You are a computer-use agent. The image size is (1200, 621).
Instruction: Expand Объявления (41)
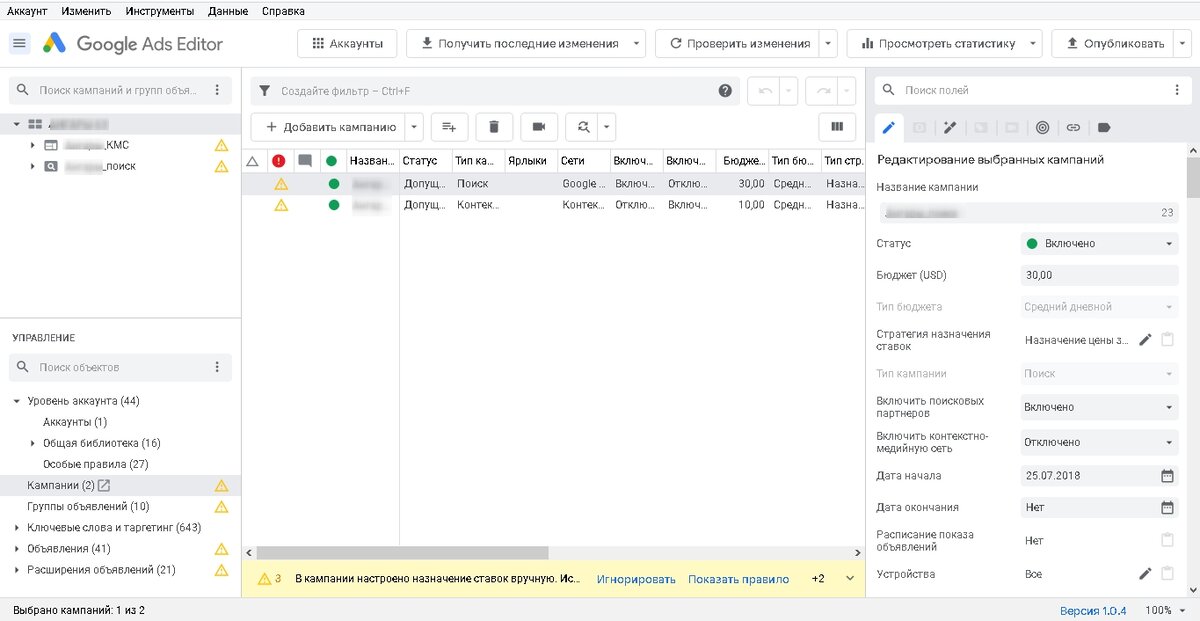click(x=17, y=549)
